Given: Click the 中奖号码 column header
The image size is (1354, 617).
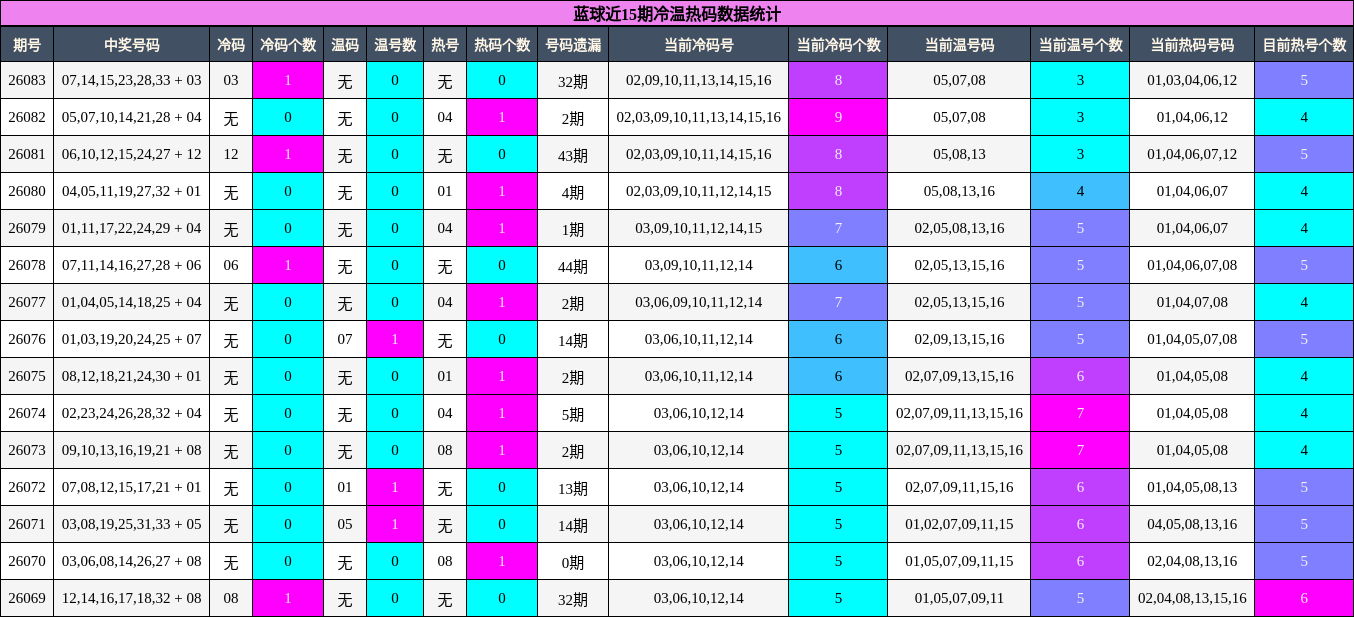Looking at the screenshot, I should point(131,44).
